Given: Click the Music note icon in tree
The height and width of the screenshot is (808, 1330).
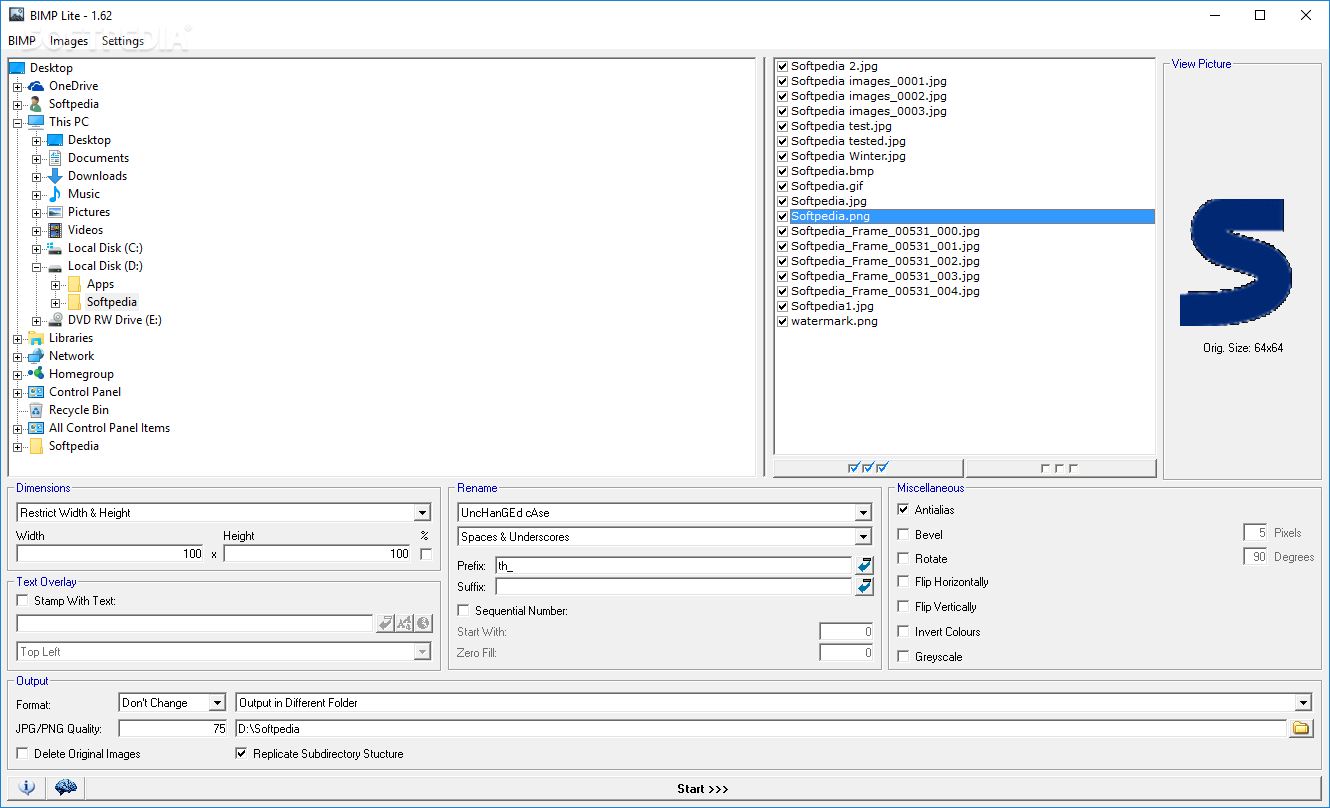Looking at the screenshot, I should click(x=55, y=194).
